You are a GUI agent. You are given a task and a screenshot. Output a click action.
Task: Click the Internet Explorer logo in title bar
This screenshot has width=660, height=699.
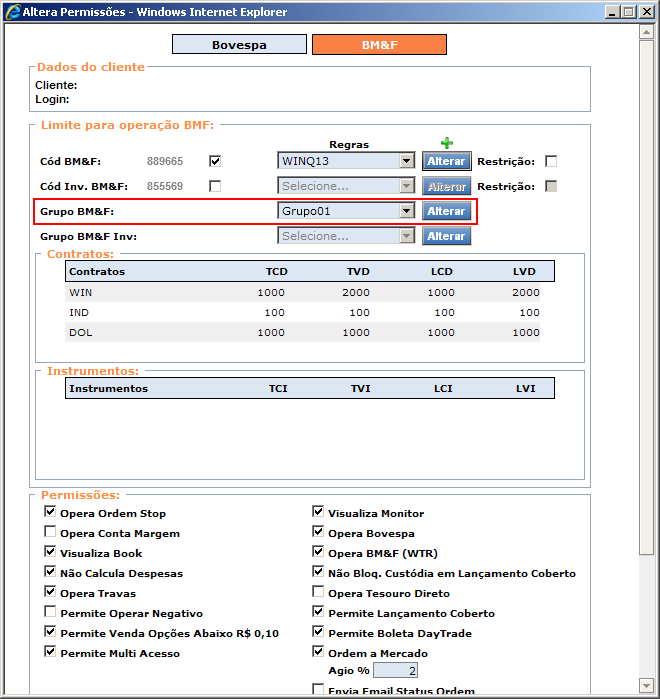point(12,12)
